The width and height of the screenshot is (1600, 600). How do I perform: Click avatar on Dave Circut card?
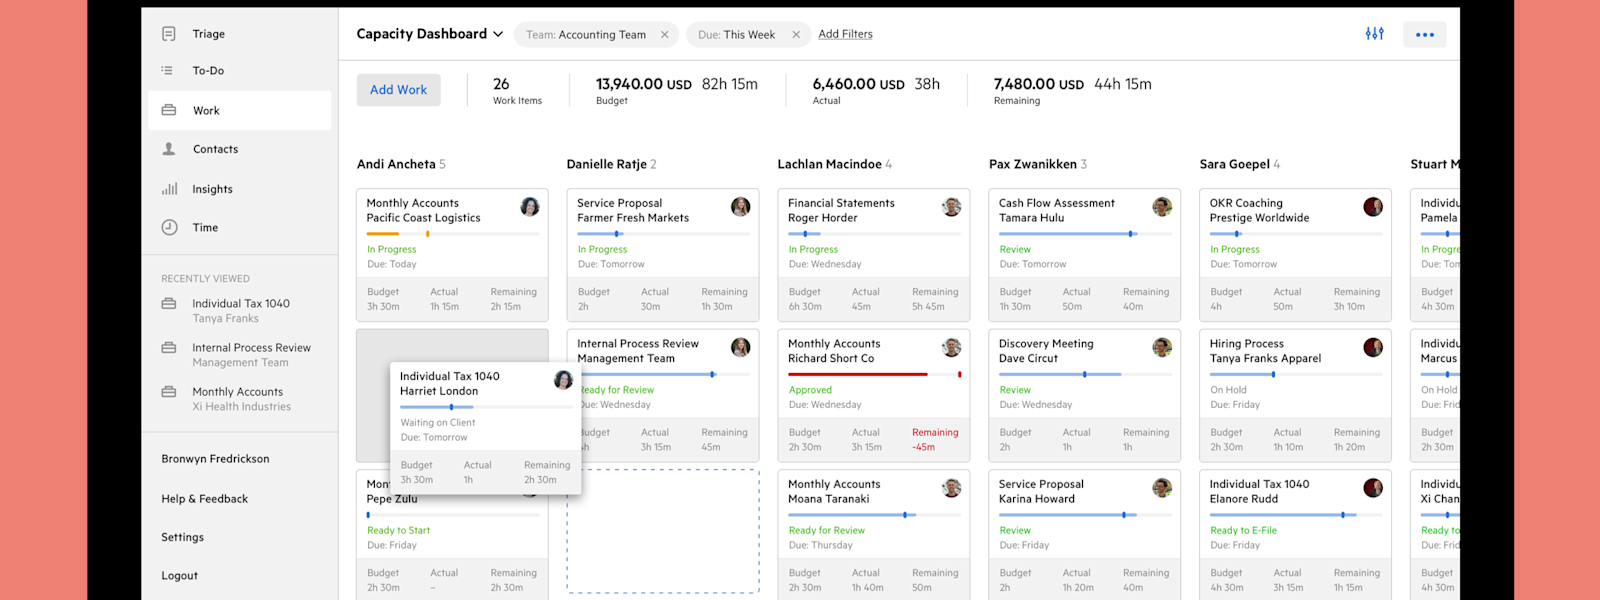1162,347
